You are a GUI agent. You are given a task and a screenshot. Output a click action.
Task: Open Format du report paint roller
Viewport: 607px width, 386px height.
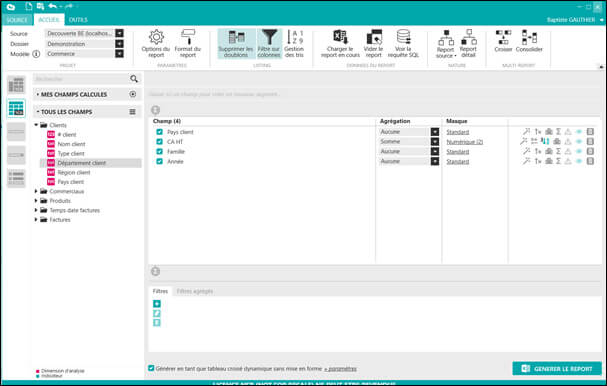[188, 44]
